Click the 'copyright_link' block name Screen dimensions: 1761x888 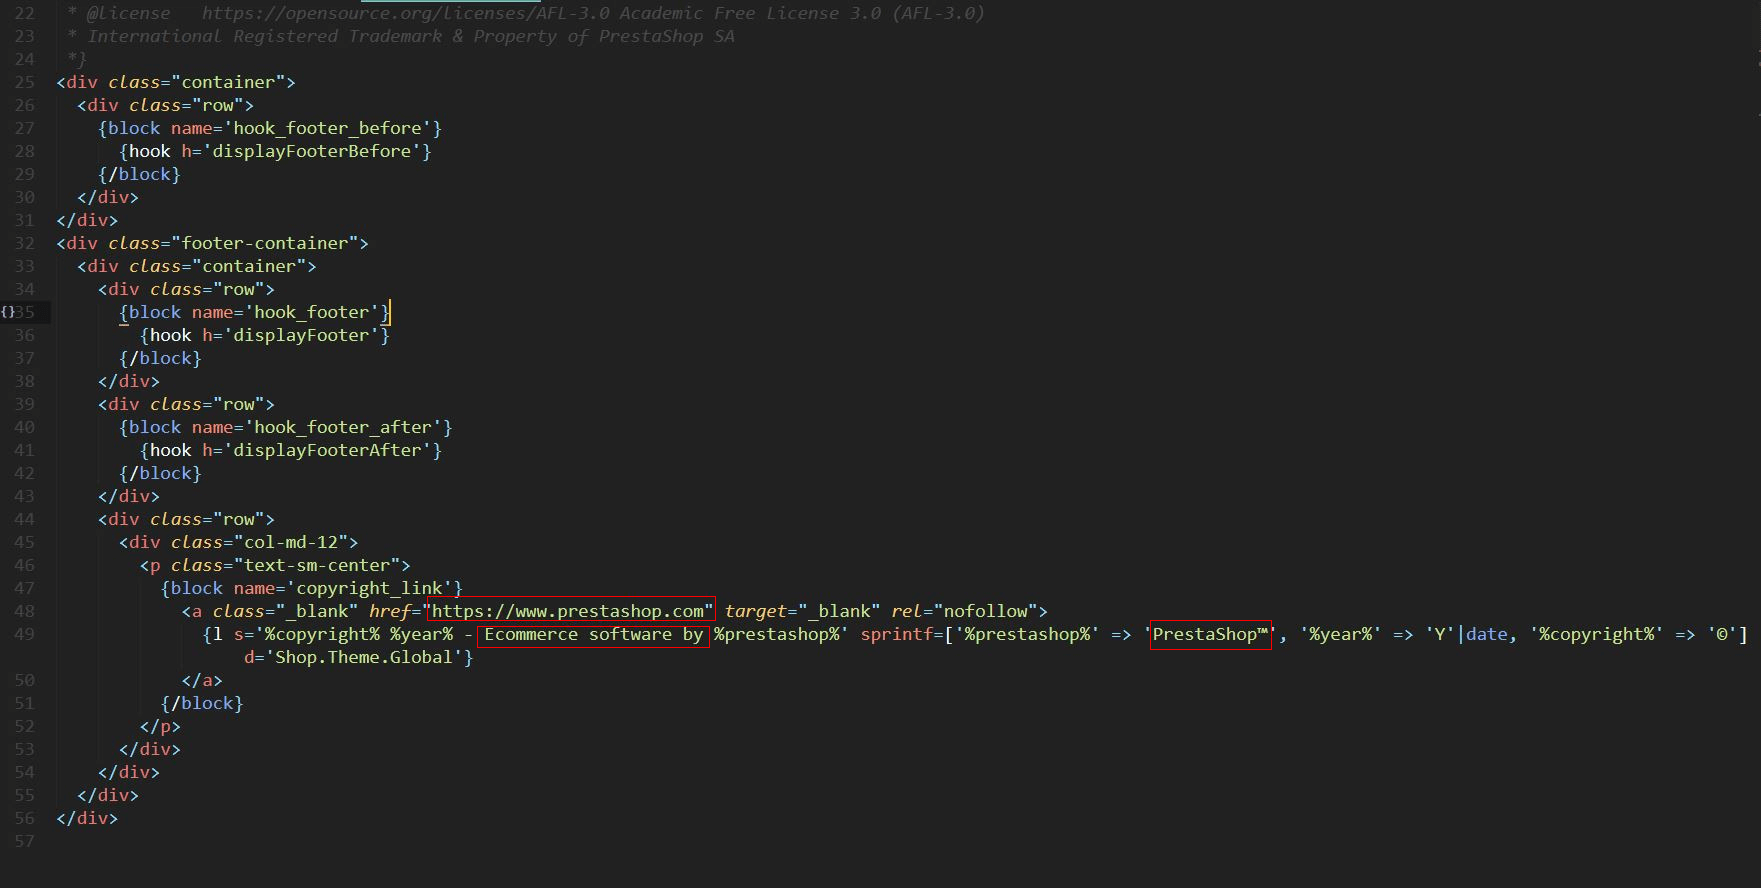[369, 588]
